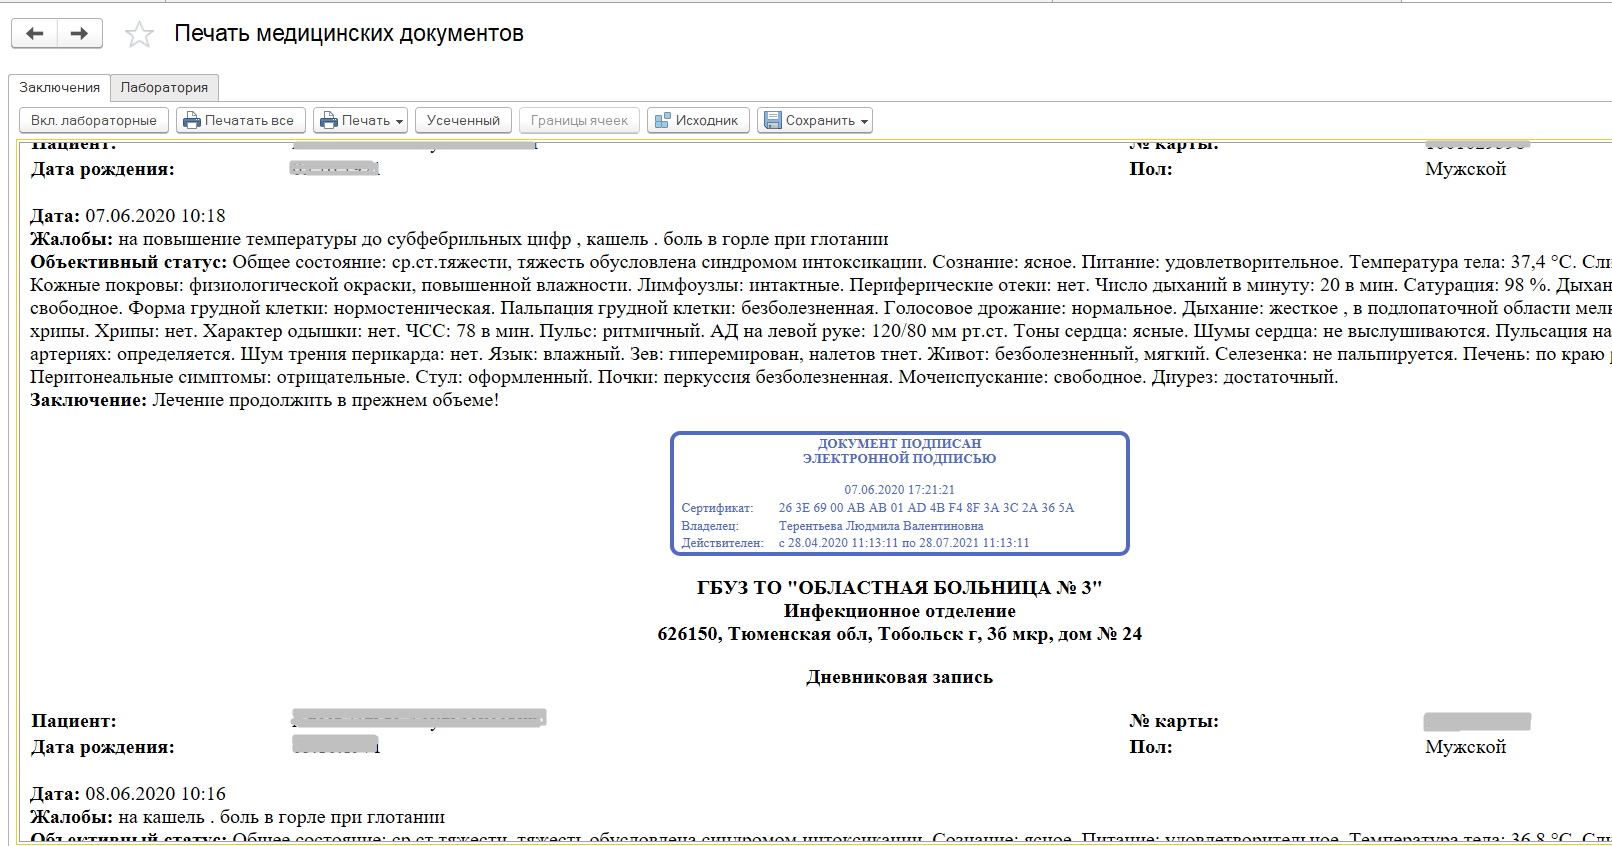The image size is (1612, 846).
Task: Expand the "Печать" dropdown arrow
Action: (x=399, y=122)
